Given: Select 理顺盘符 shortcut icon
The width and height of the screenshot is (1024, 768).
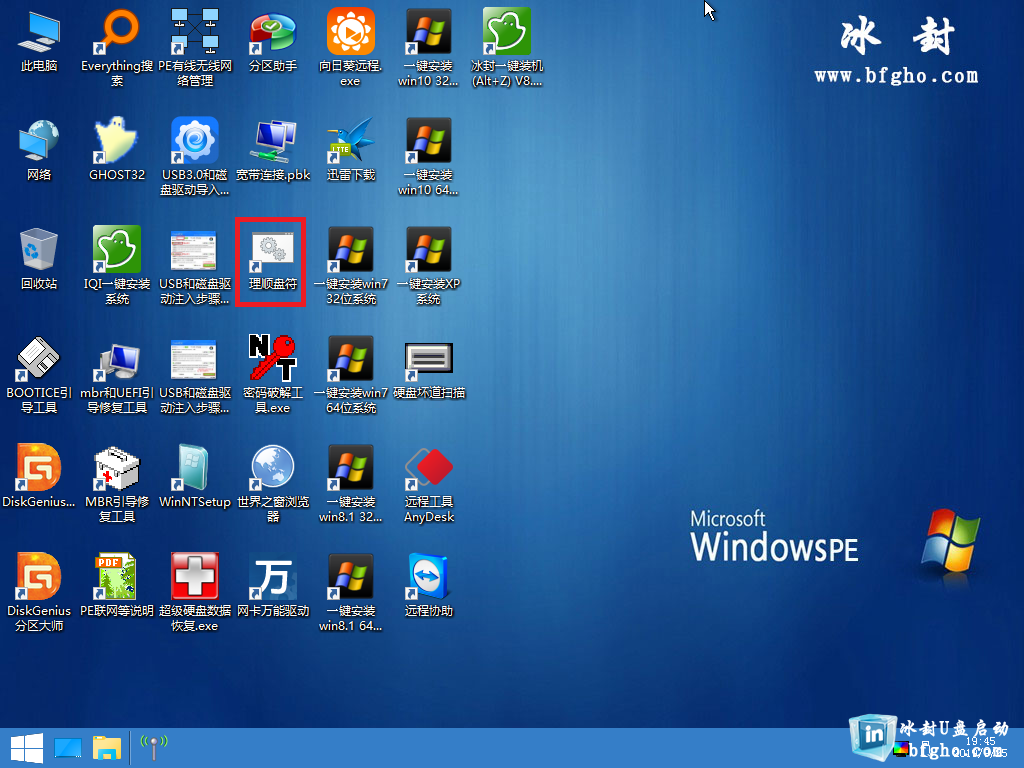Looking at the screenshot, I should click(x=273, y=259).
